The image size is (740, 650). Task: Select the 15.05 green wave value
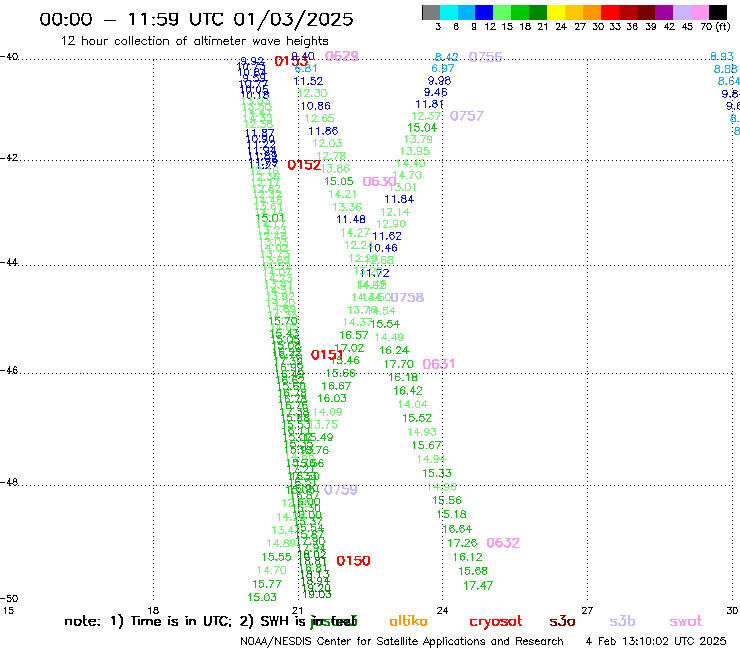point(339,181)
